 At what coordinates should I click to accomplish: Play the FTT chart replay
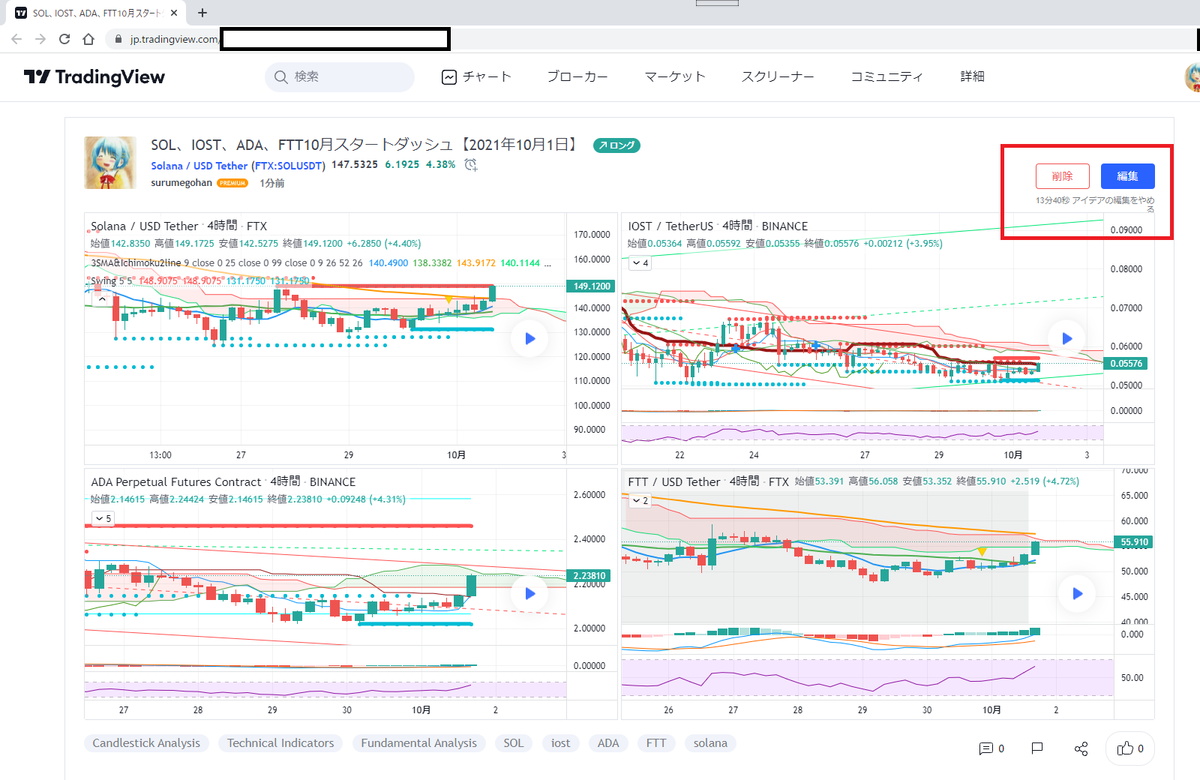pyautogui.click(x=1077, y=593)
